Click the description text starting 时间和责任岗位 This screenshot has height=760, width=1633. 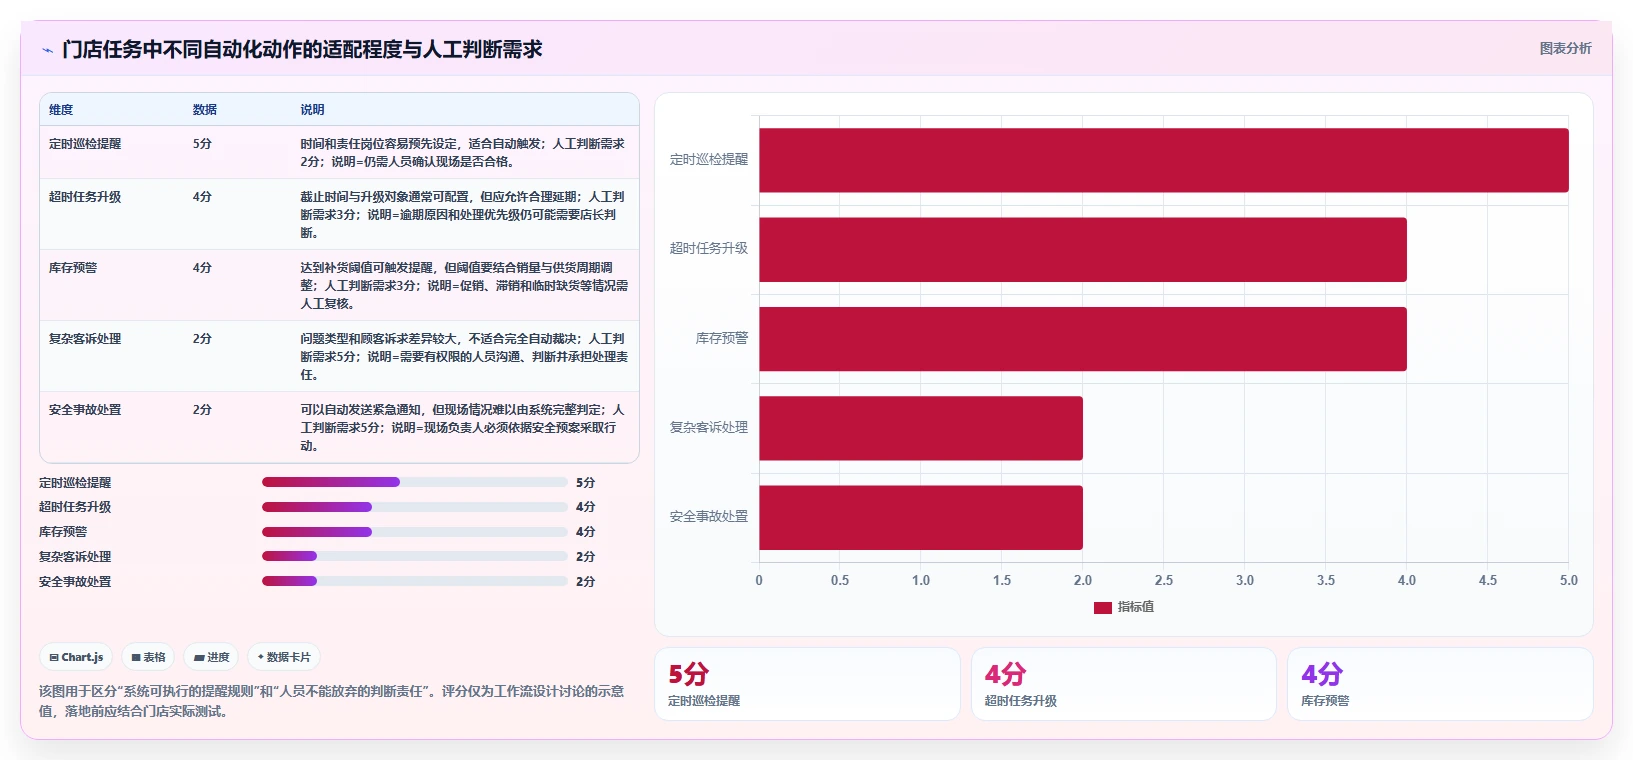pyautogui.click(x=463, y=153)
